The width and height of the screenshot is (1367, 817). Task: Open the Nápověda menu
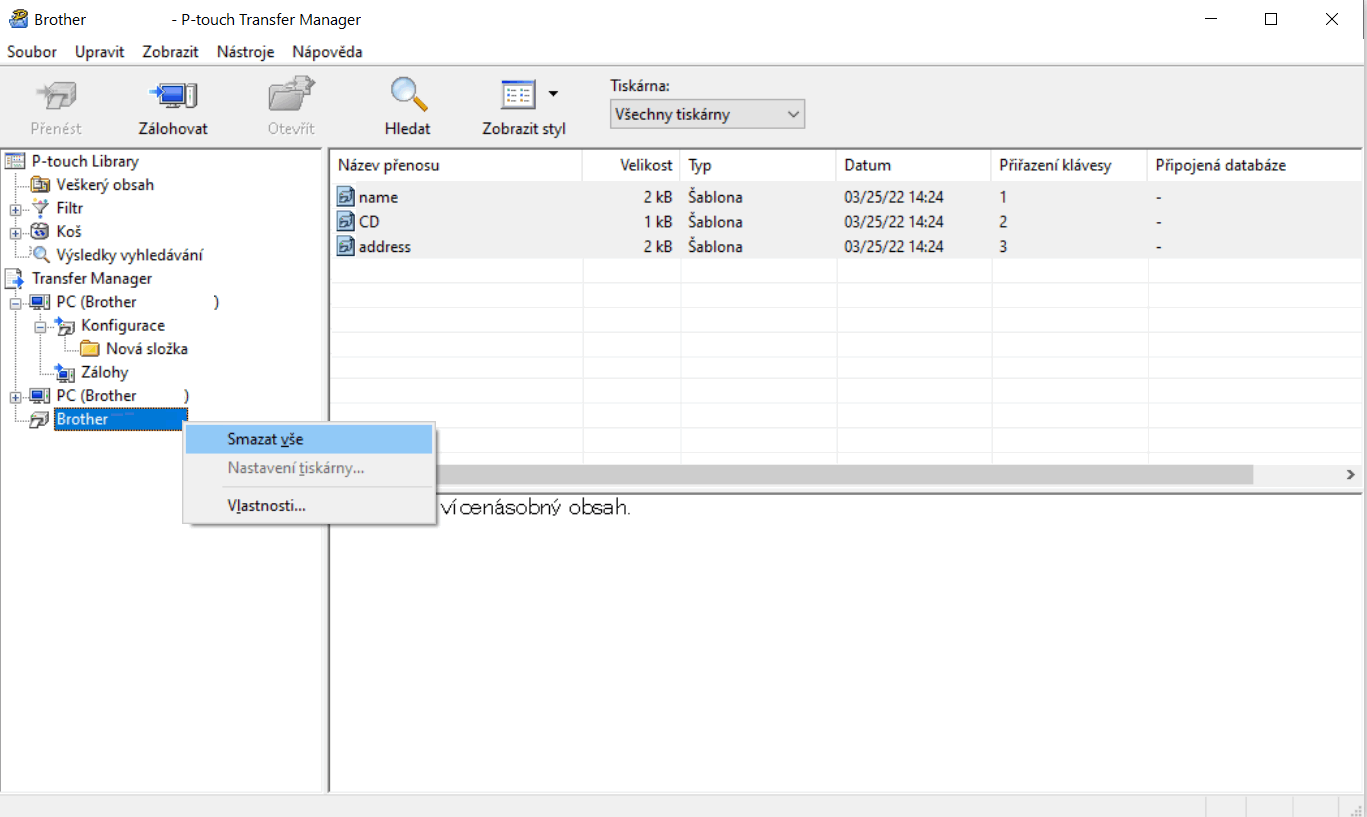click(x=327, y=51)
